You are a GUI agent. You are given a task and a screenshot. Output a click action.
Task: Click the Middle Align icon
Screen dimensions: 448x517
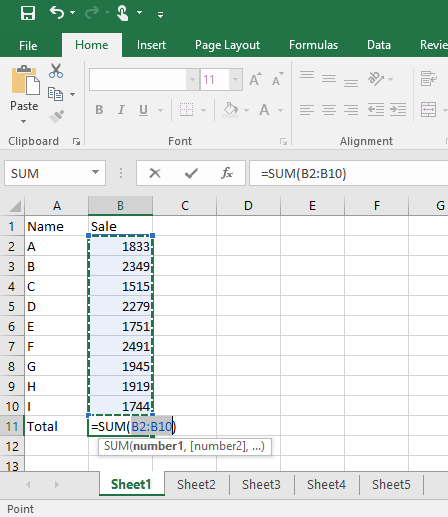click(329, 79)
